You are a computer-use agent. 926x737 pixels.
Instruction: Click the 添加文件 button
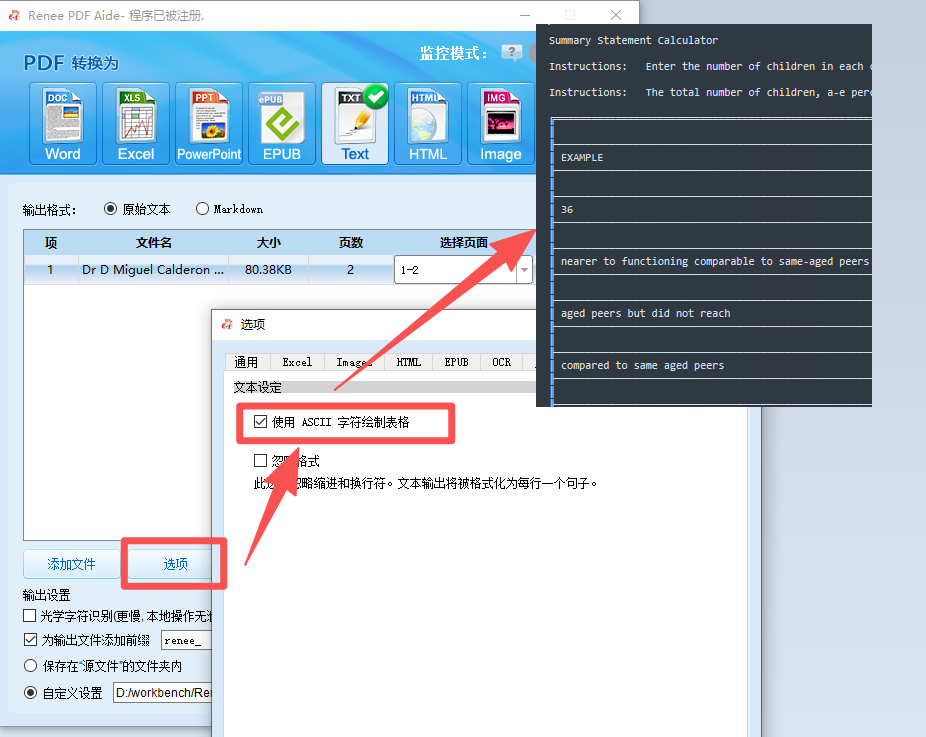coord(71,564)
